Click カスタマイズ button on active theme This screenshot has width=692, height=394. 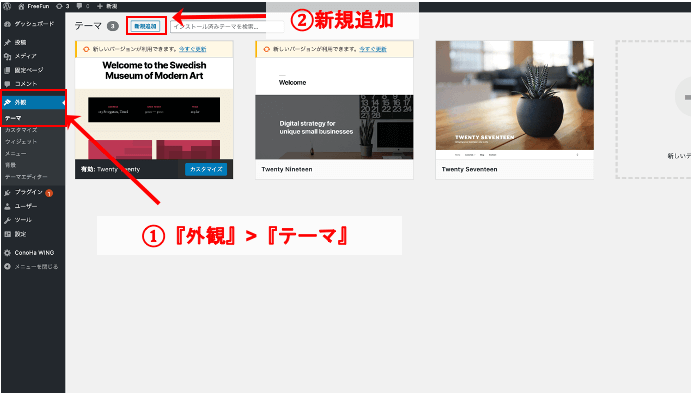point(206,169)
